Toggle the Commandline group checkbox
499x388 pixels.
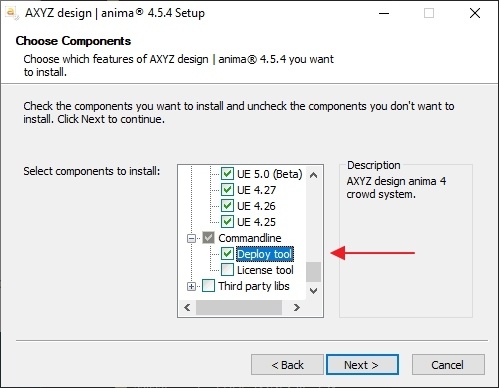[x=209, y=238]
